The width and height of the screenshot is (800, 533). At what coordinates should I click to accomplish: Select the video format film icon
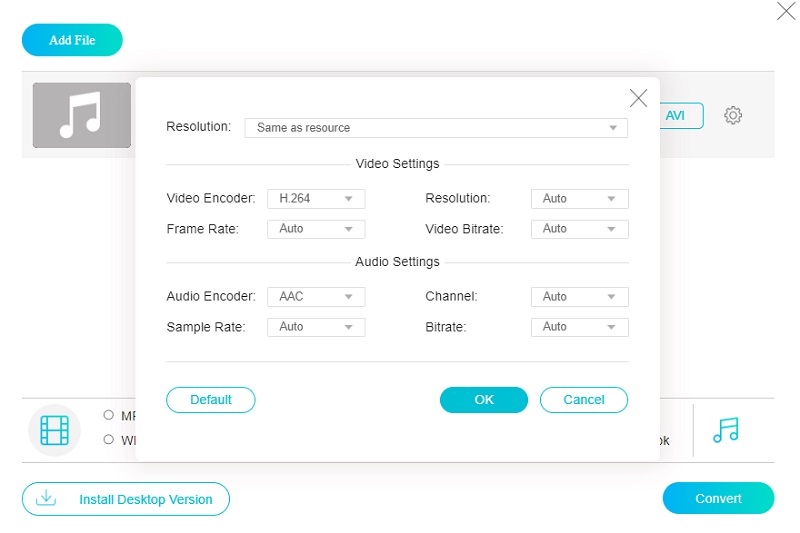click(x=54, y=430)
